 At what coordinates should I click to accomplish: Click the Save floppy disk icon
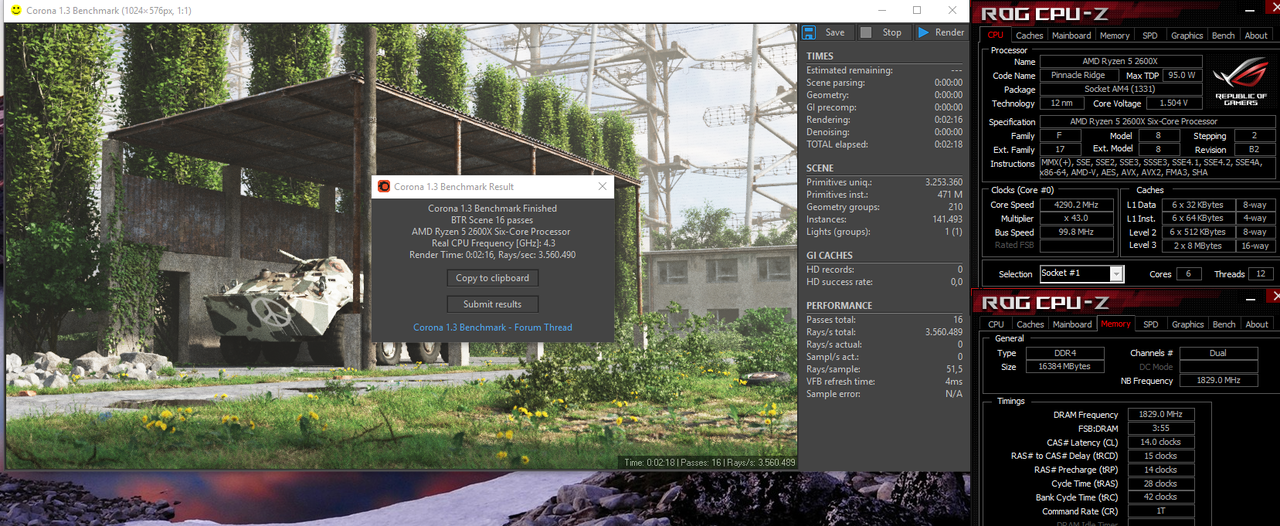811,32
